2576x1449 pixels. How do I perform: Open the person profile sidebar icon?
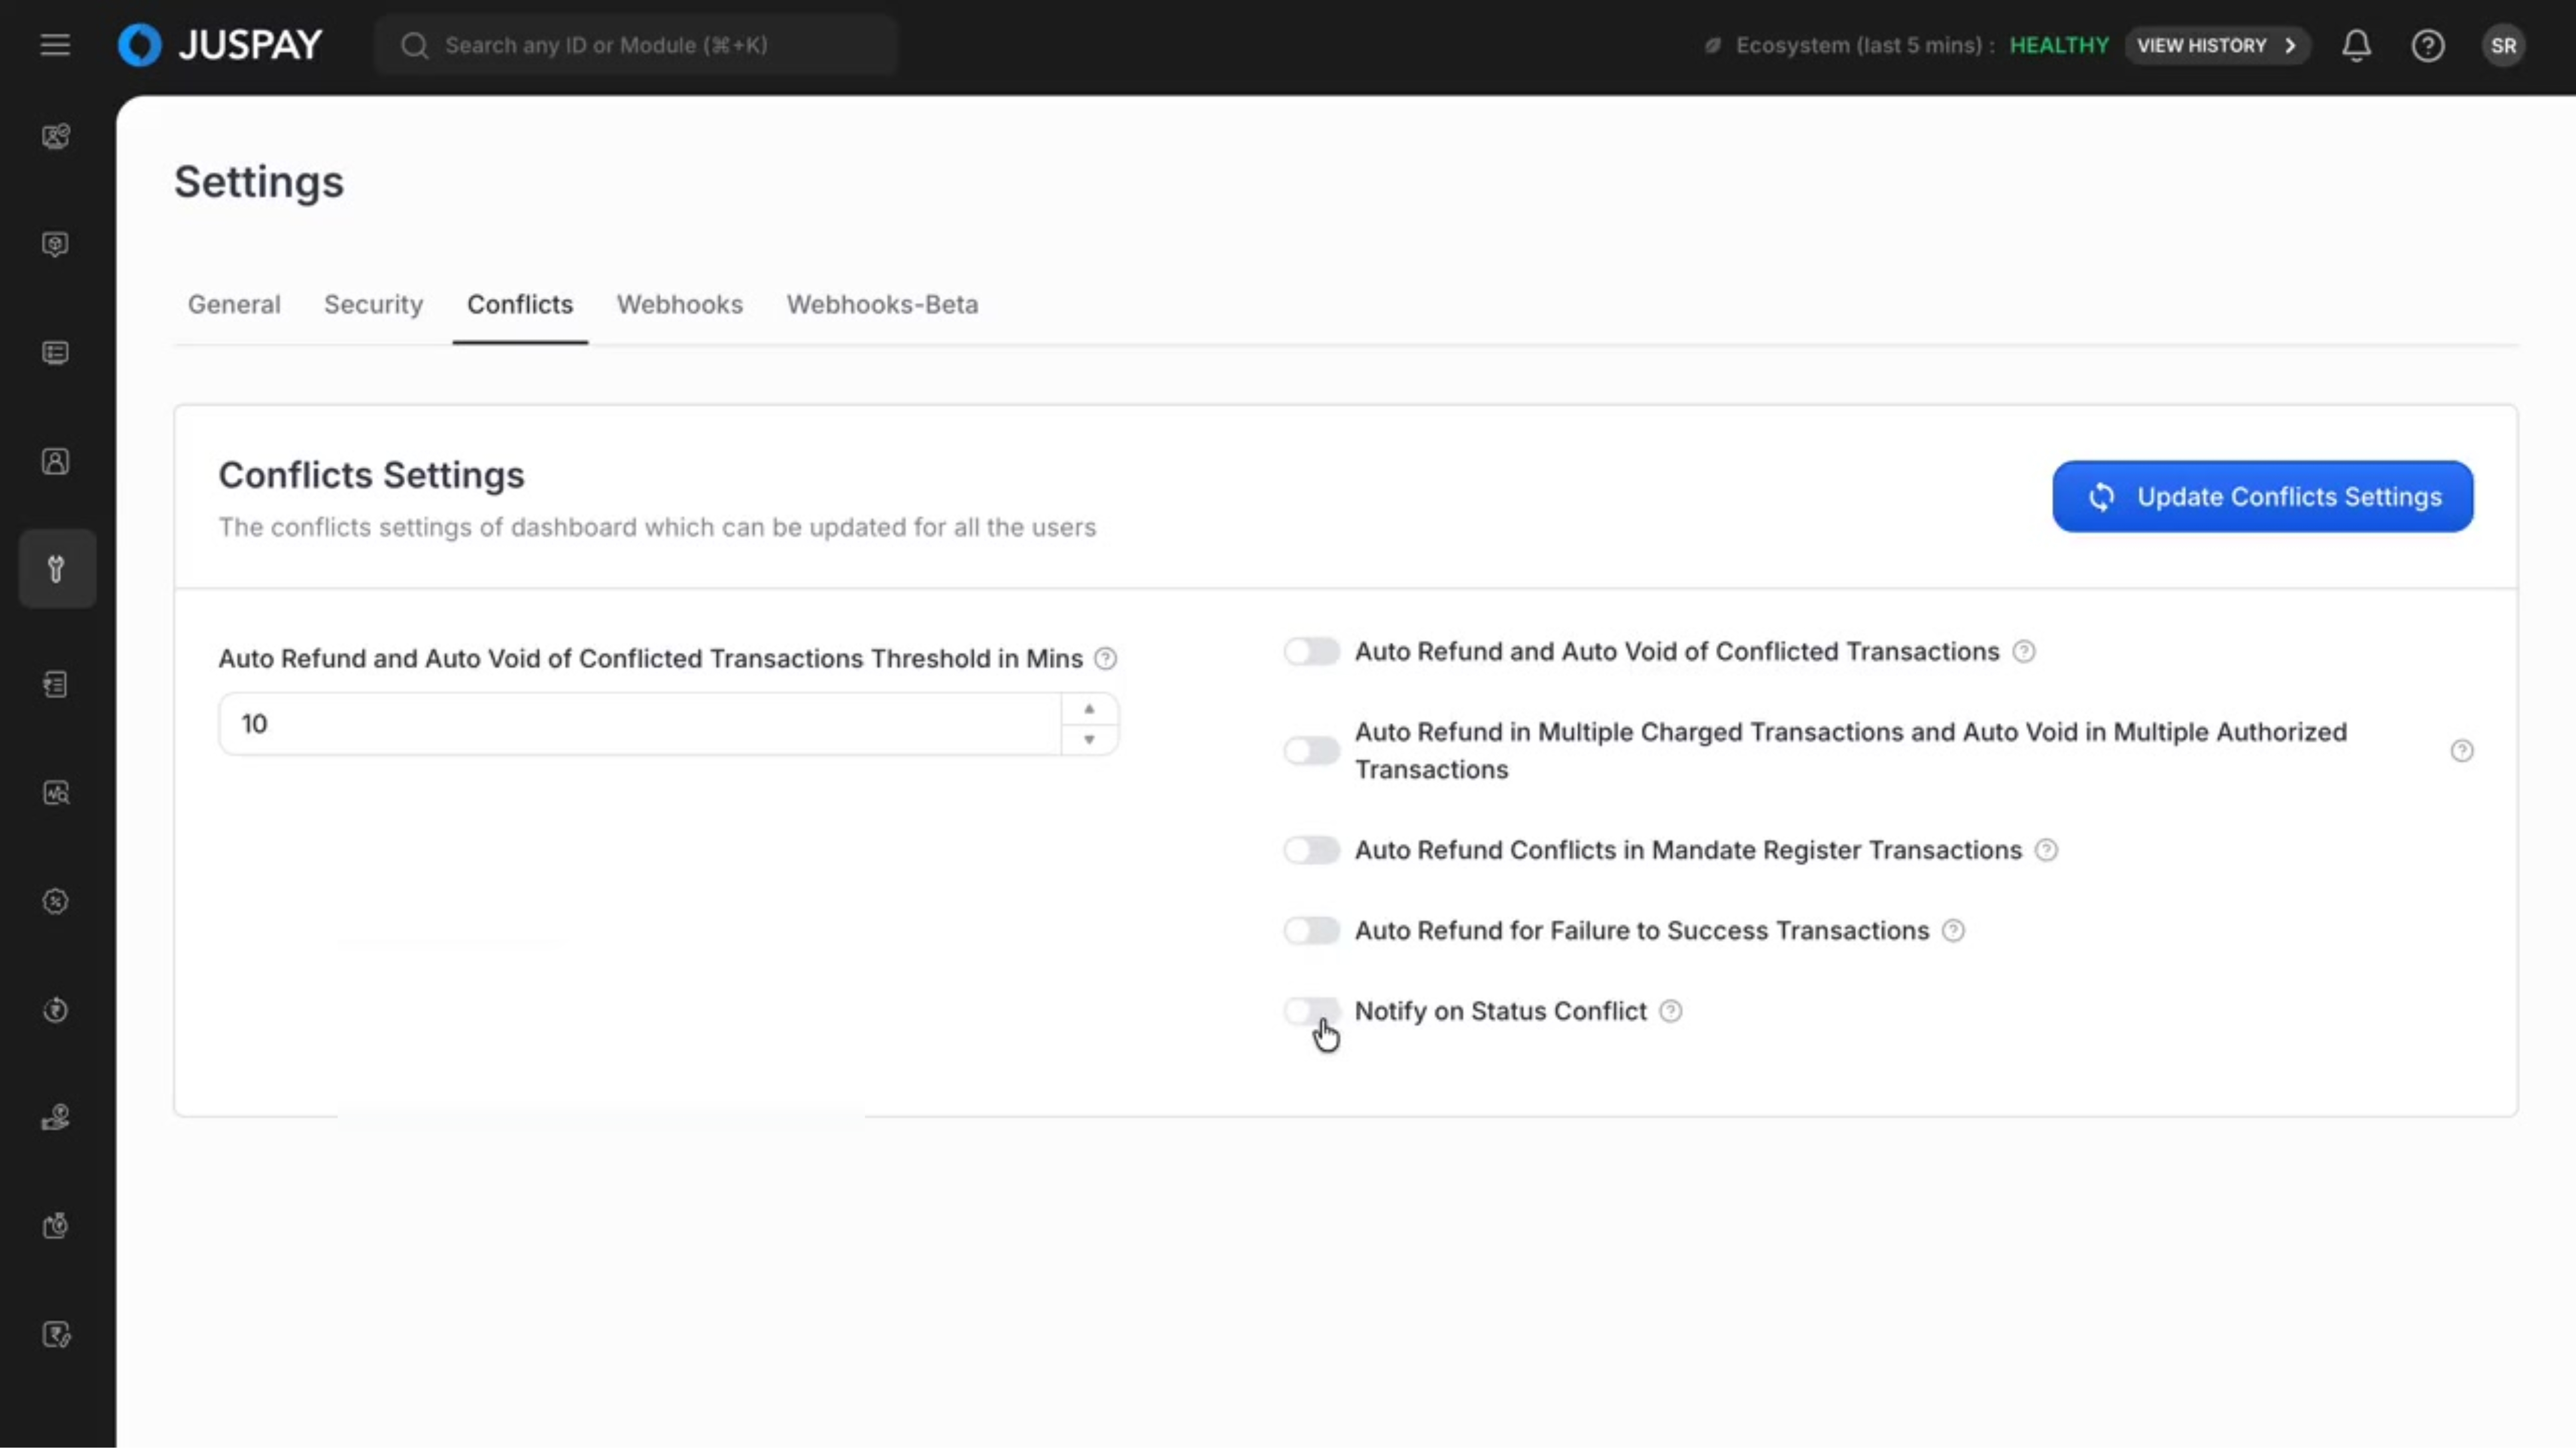(x=56, y=461)
